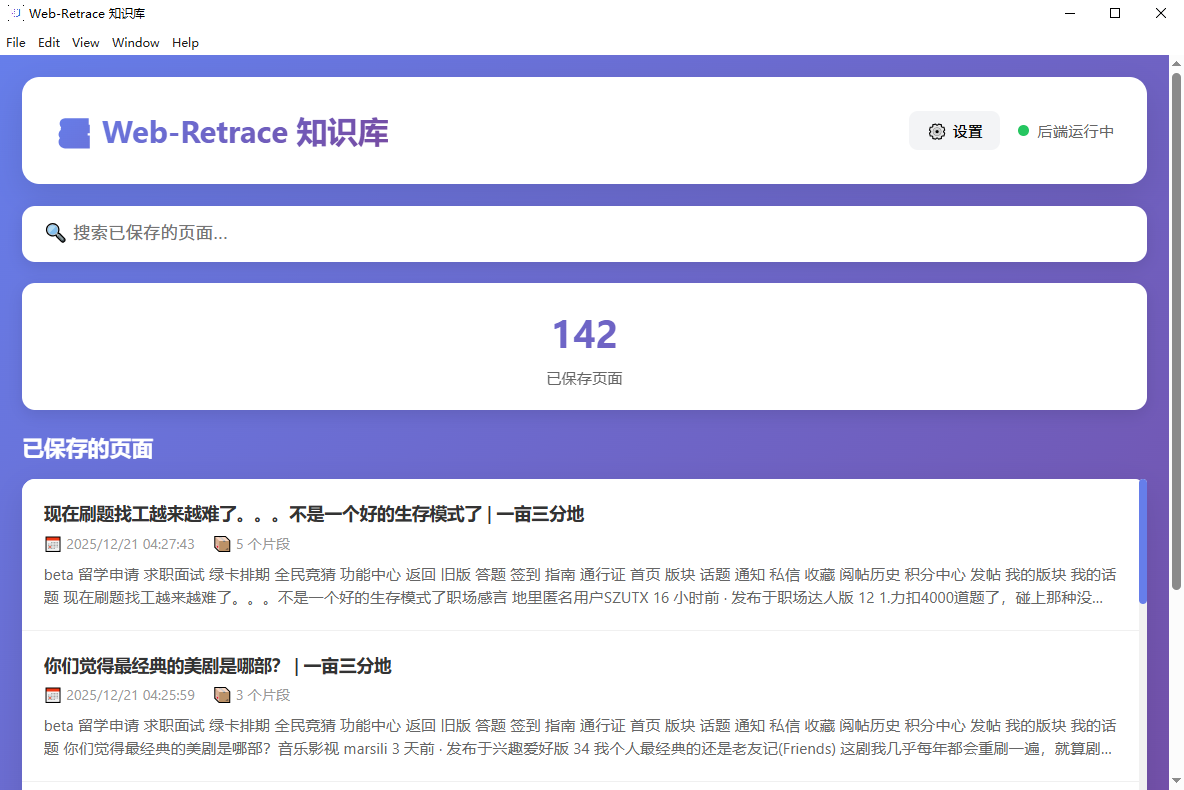
Task: Click the green backend status dot
Action: pos(1023,131)
